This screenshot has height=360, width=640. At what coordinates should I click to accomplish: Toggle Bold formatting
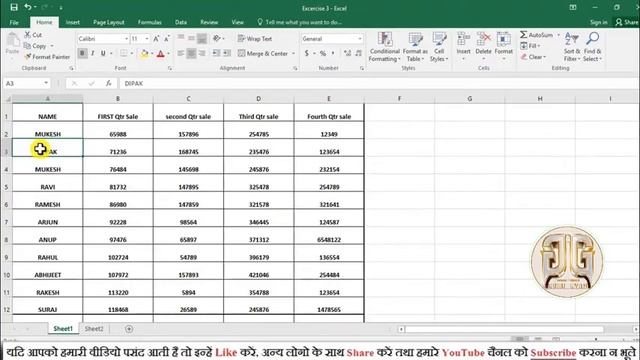[x=82, y=53]
